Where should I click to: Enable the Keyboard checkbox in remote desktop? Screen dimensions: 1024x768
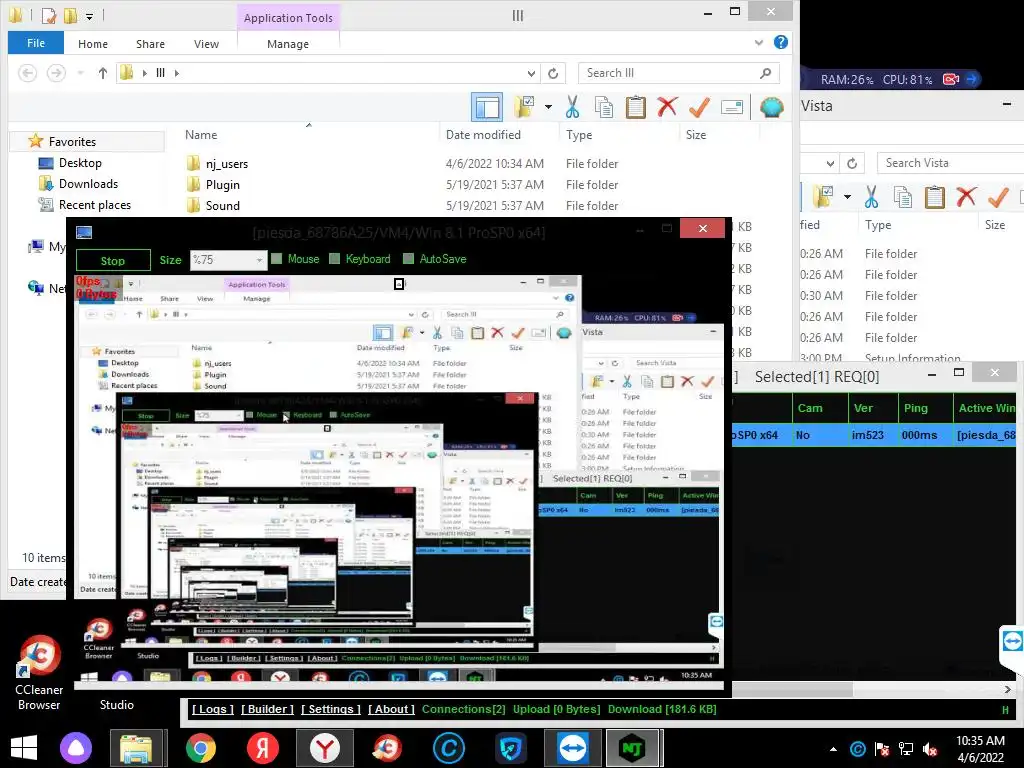click(x=335, y=259)
